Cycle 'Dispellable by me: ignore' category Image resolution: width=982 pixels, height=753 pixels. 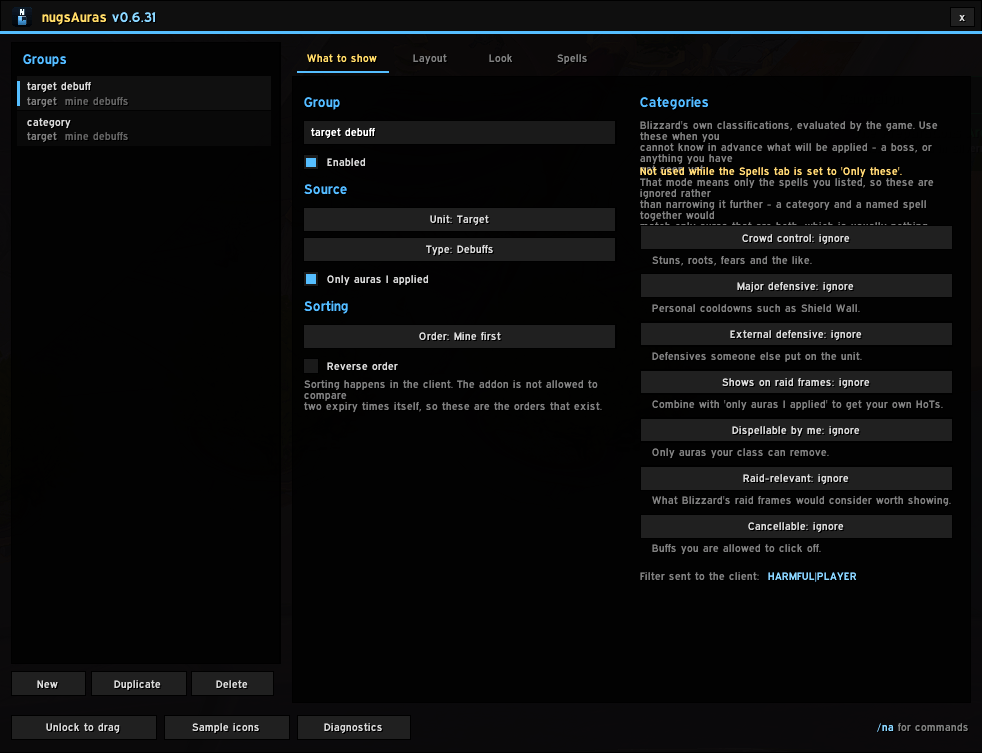tap(796, 430)
